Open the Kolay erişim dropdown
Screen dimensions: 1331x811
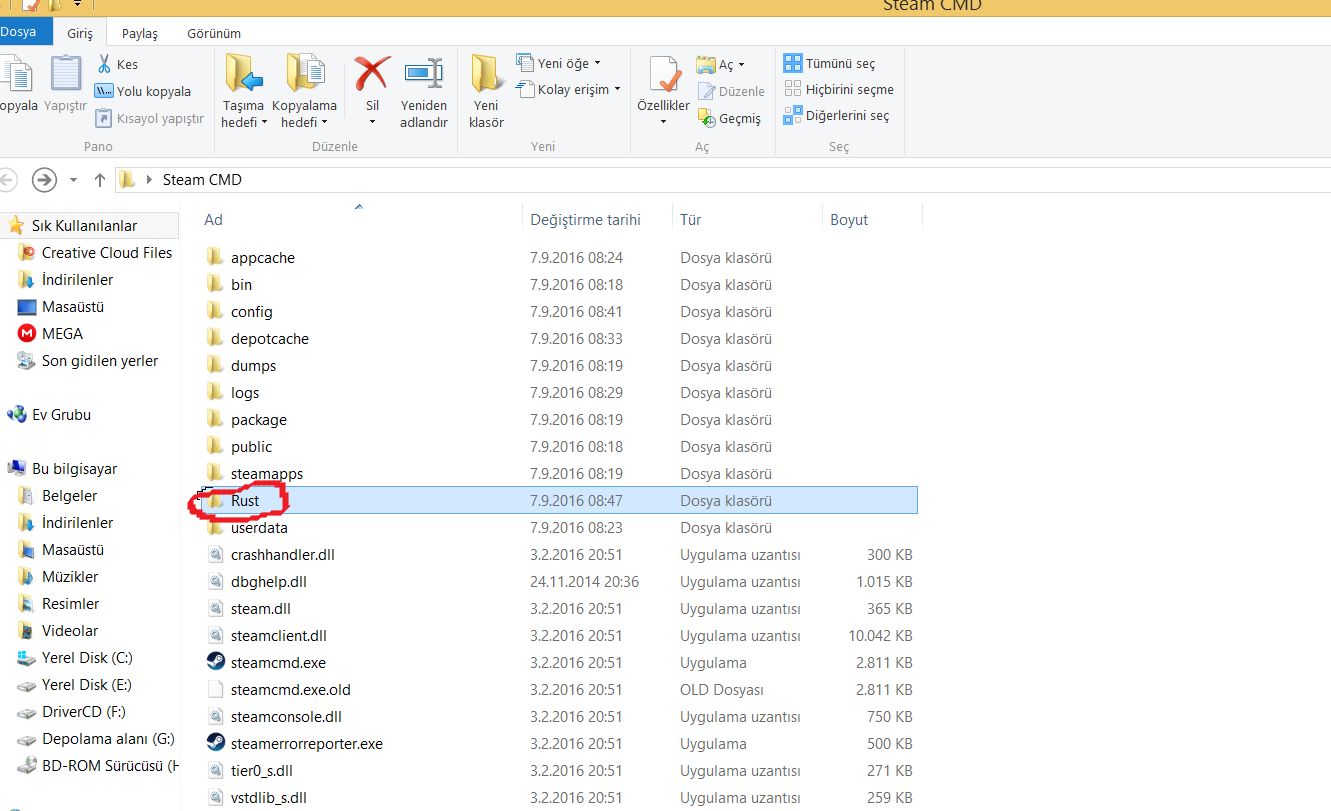pos(617,90)
